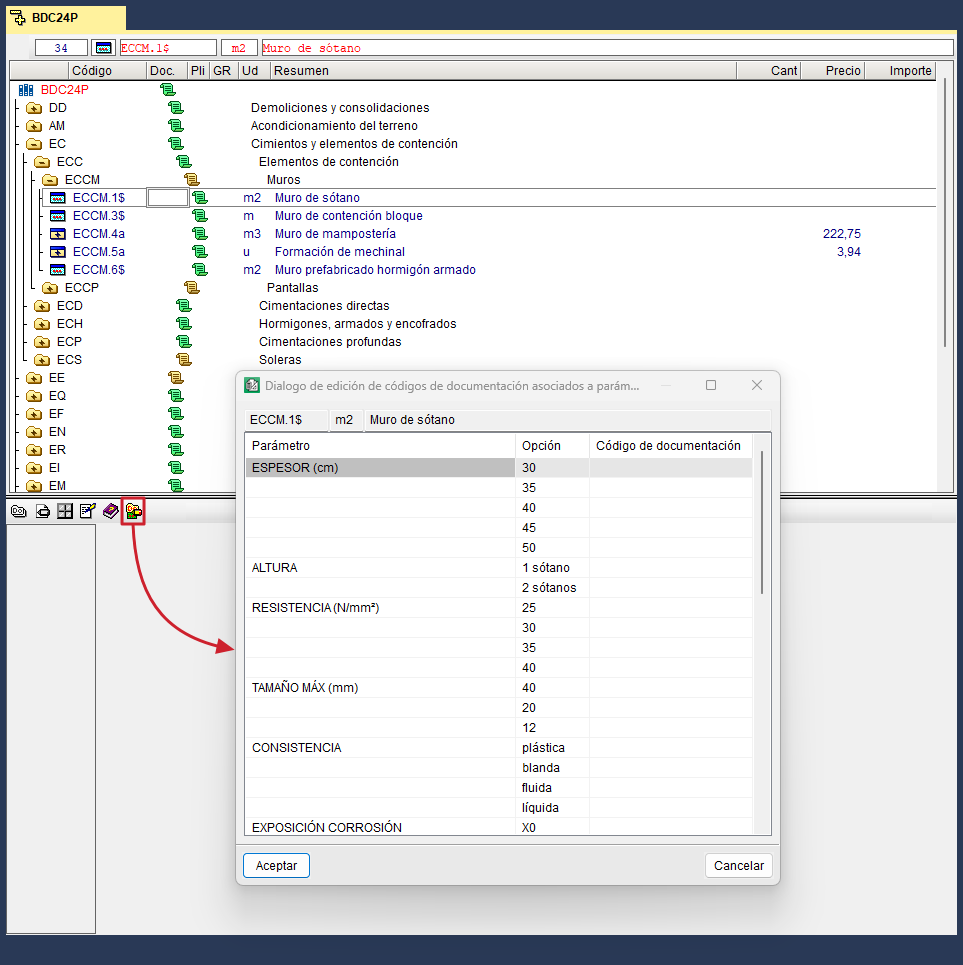Click the four-pane grid icon in the lower toolbar
Image resolution: width=963 pixels, height=965 pixels.
65,511
